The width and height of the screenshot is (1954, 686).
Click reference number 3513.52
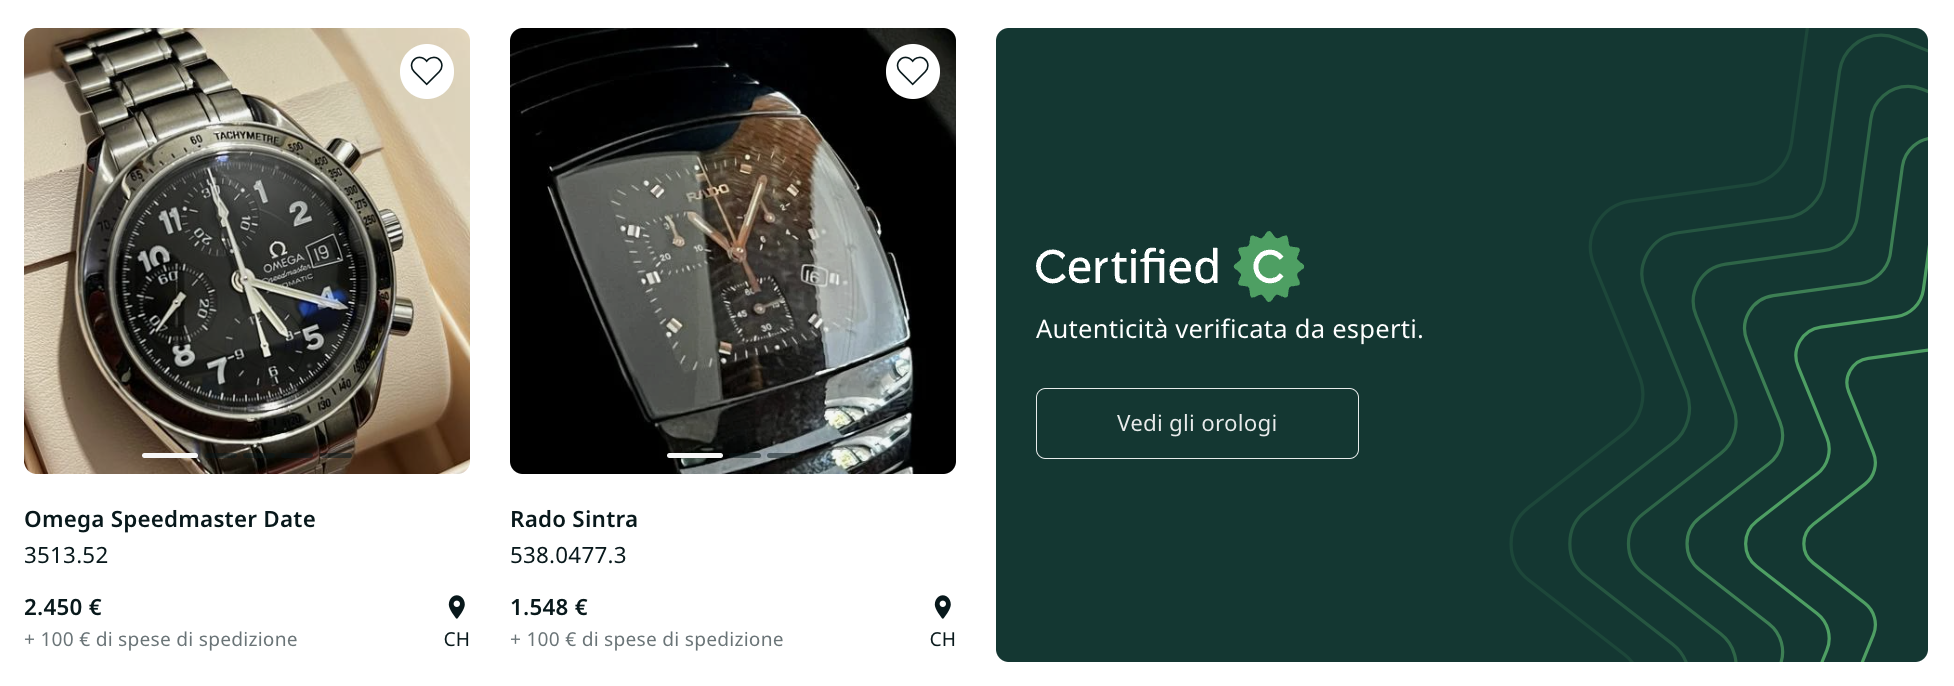point(66,555)
